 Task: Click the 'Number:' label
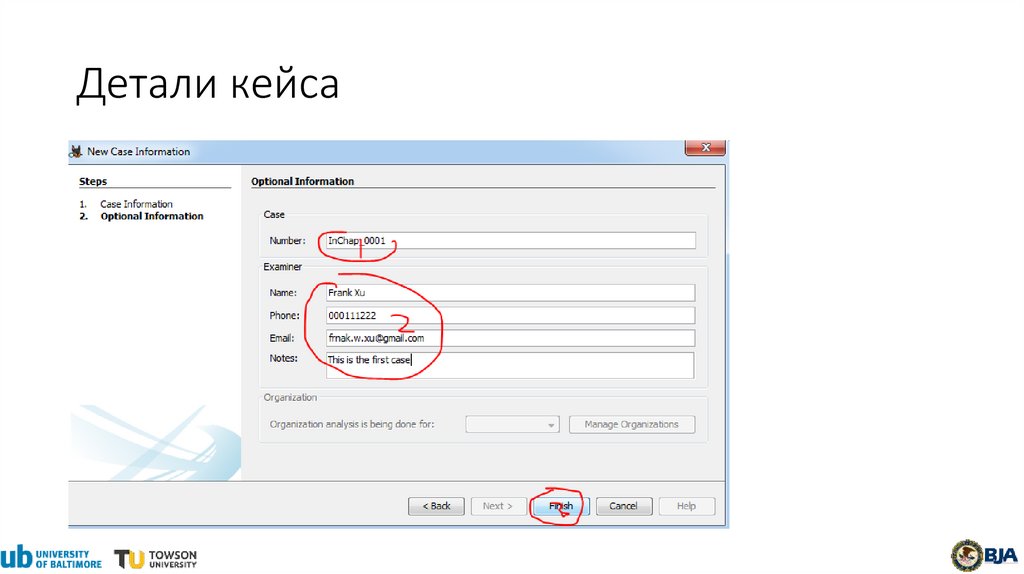(x=287, y=240)
